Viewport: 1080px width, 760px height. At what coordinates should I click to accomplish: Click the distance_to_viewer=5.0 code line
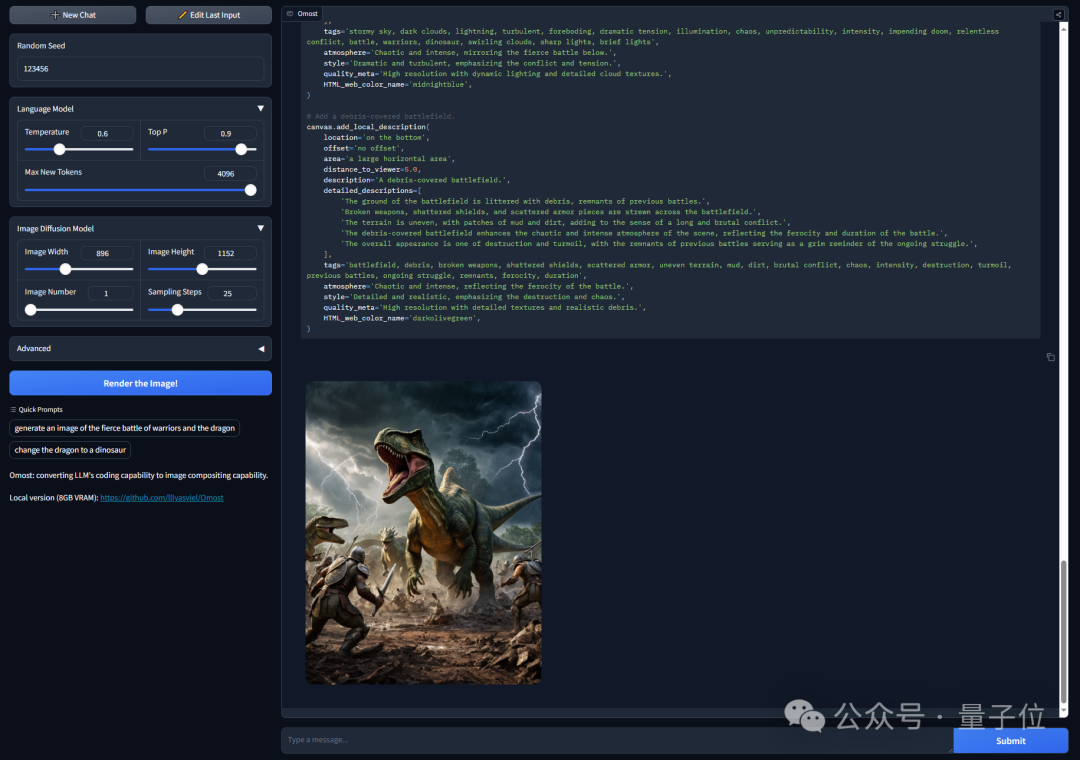(x=372, y=170)
